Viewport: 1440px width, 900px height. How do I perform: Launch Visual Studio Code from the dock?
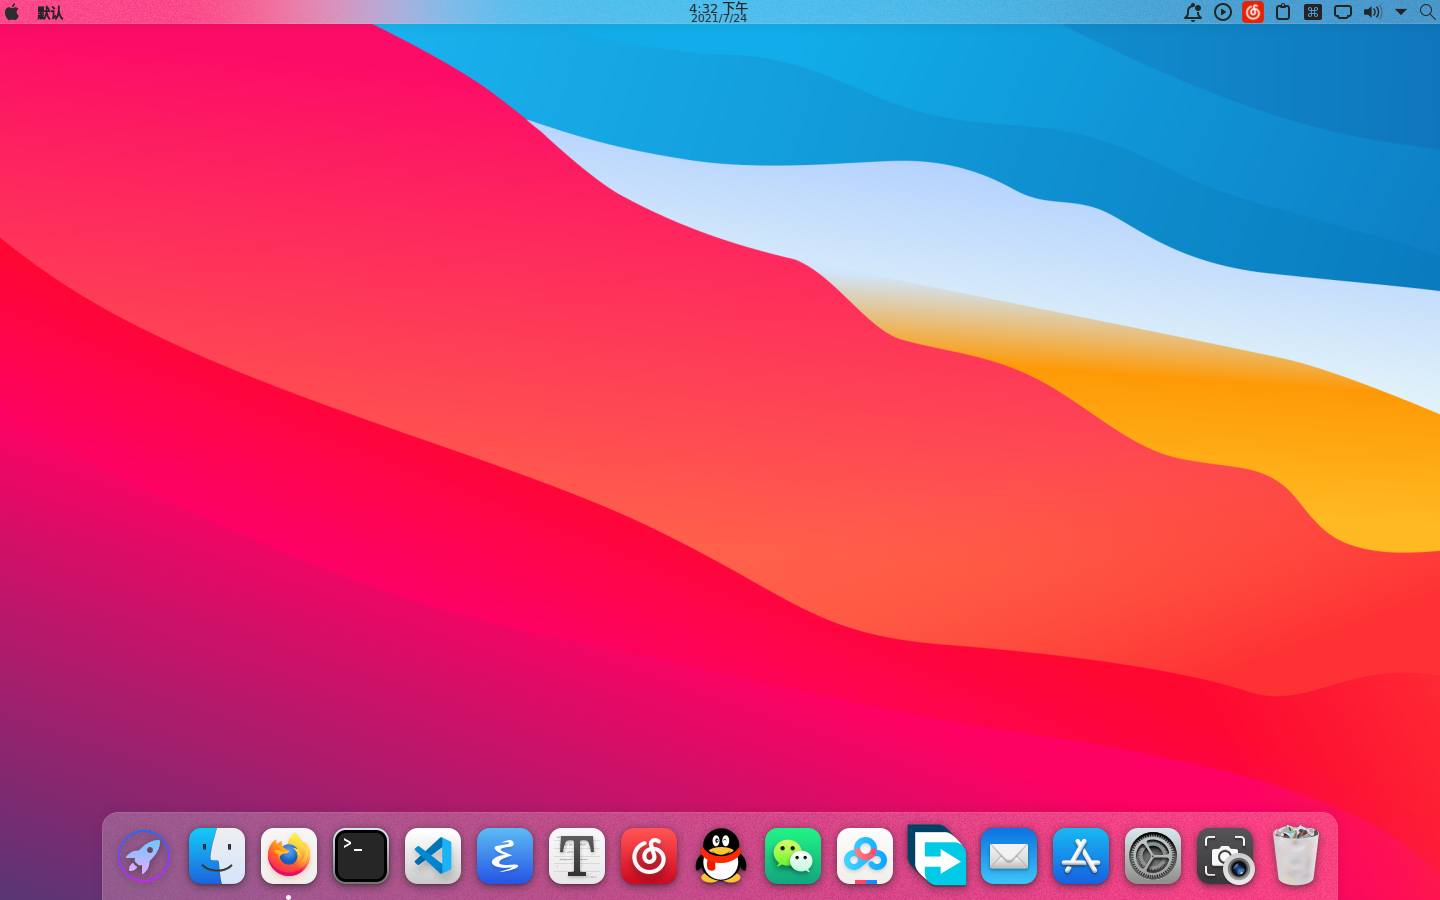[x=433, y=856]
